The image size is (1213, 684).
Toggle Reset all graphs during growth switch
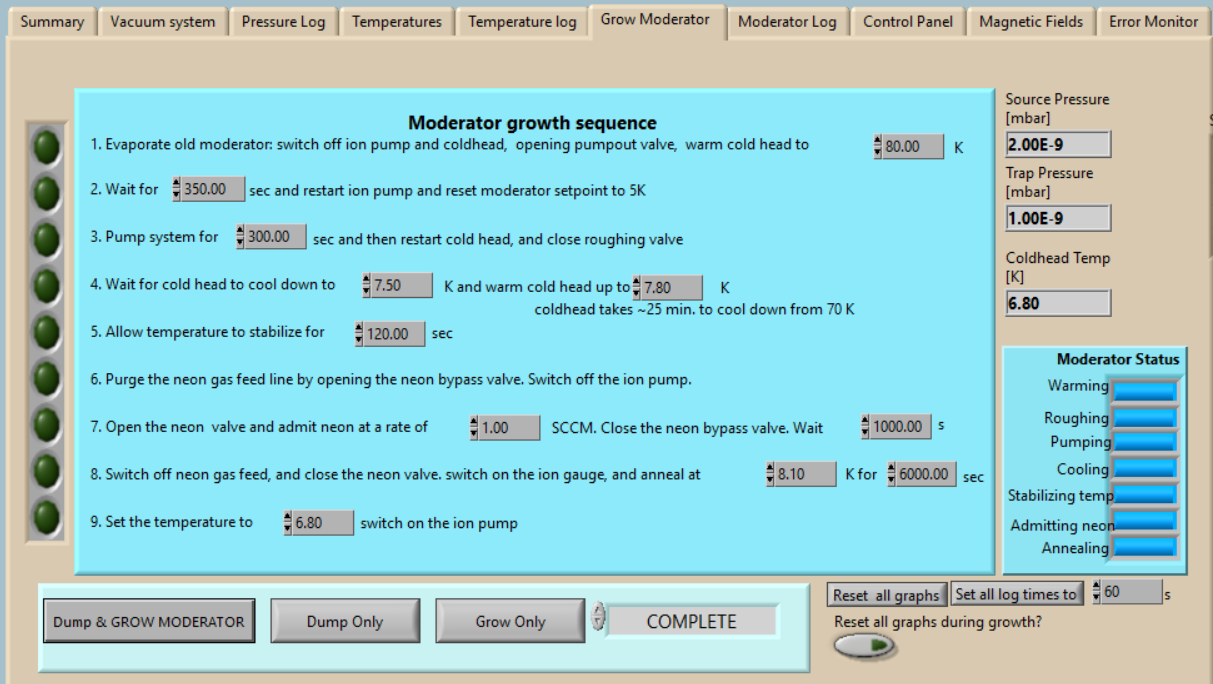pyautogui.click(x=864, y=647)
